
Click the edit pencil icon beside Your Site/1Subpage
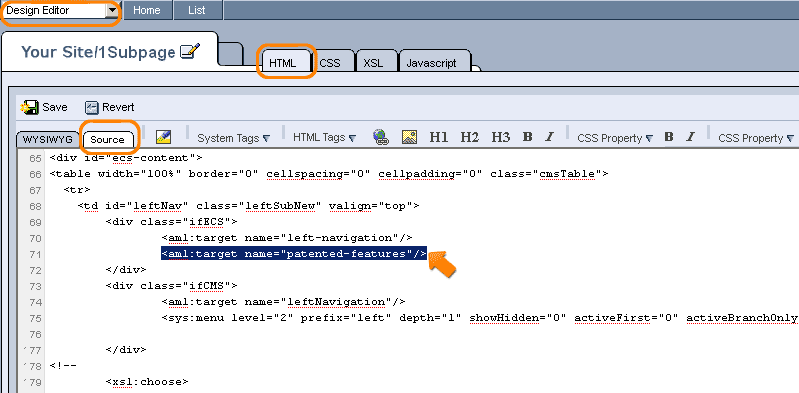(x=190, y=51)
